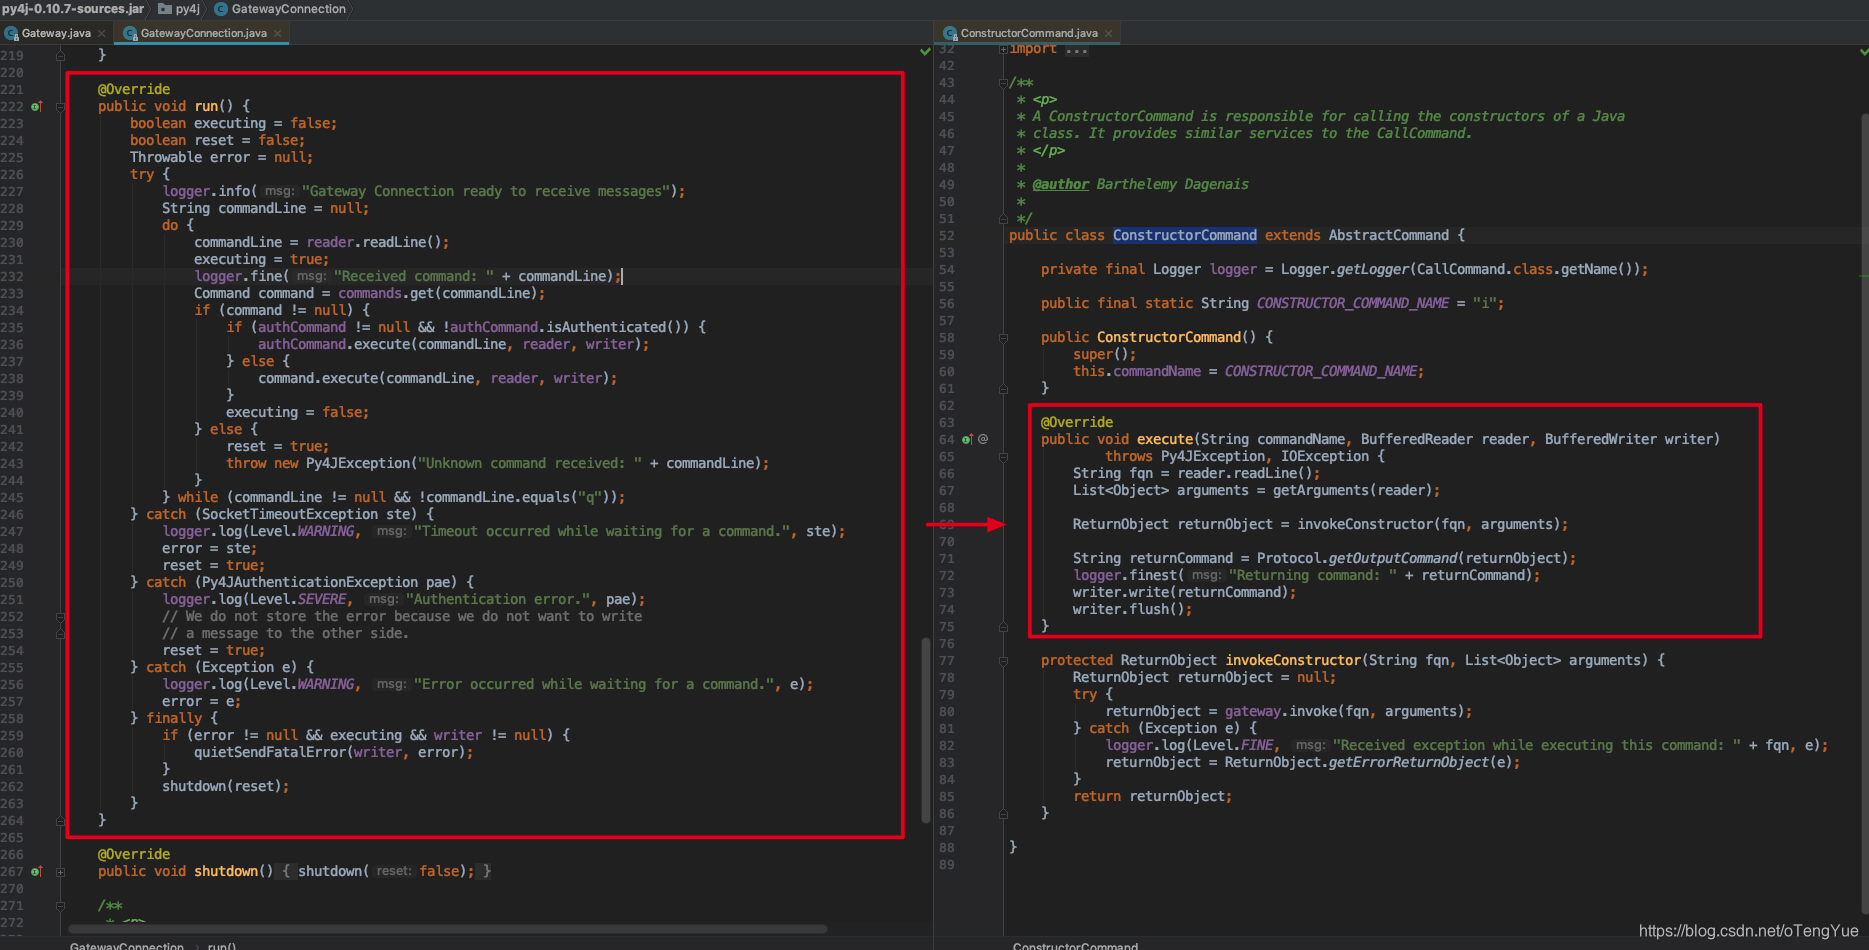Click the run() breadcrumb at editor bottom
The image size is (1869, 950).
(221, 945)
